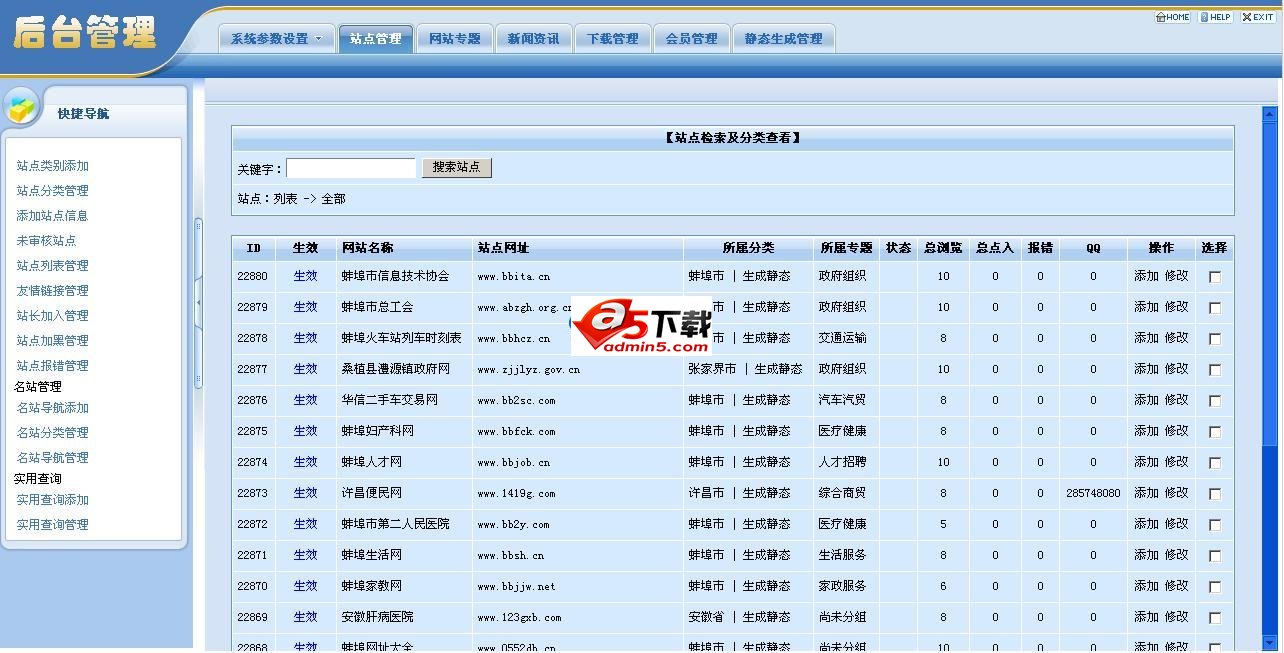This screenshot has height=653, width=1284.
Task: Collapse the left sidebar using the splitter handle
Action: (198, 301)
